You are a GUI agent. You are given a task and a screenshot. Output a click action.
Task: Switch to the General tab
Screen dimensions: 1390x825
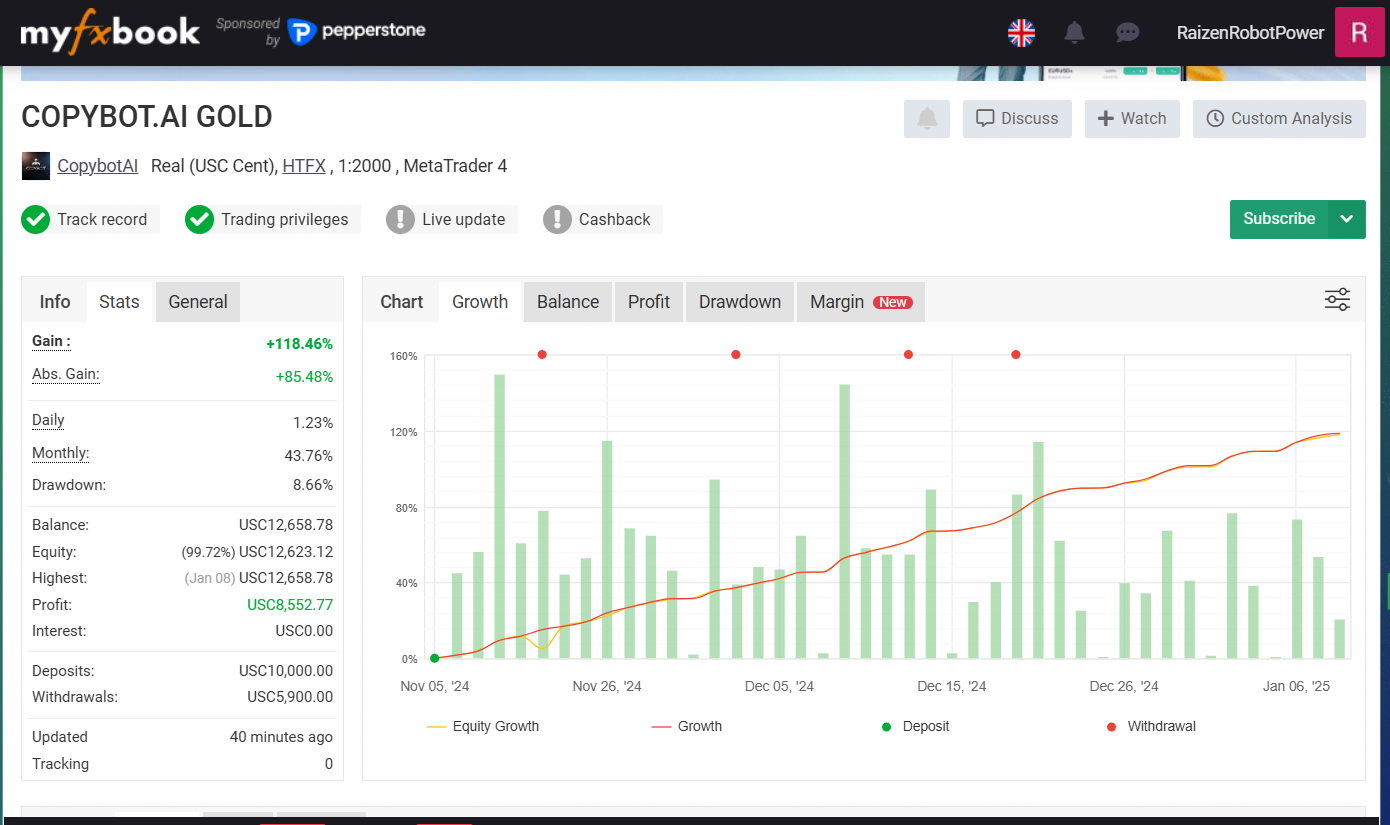pos(198,302)
